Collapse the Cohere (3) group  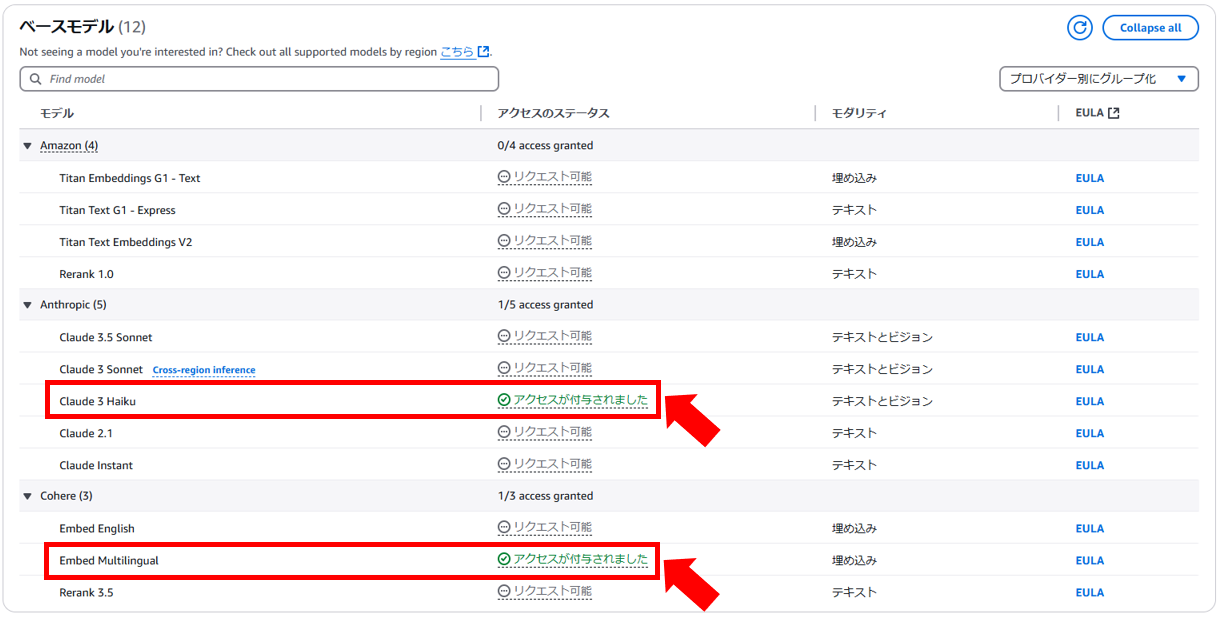[x=28, y=496]
